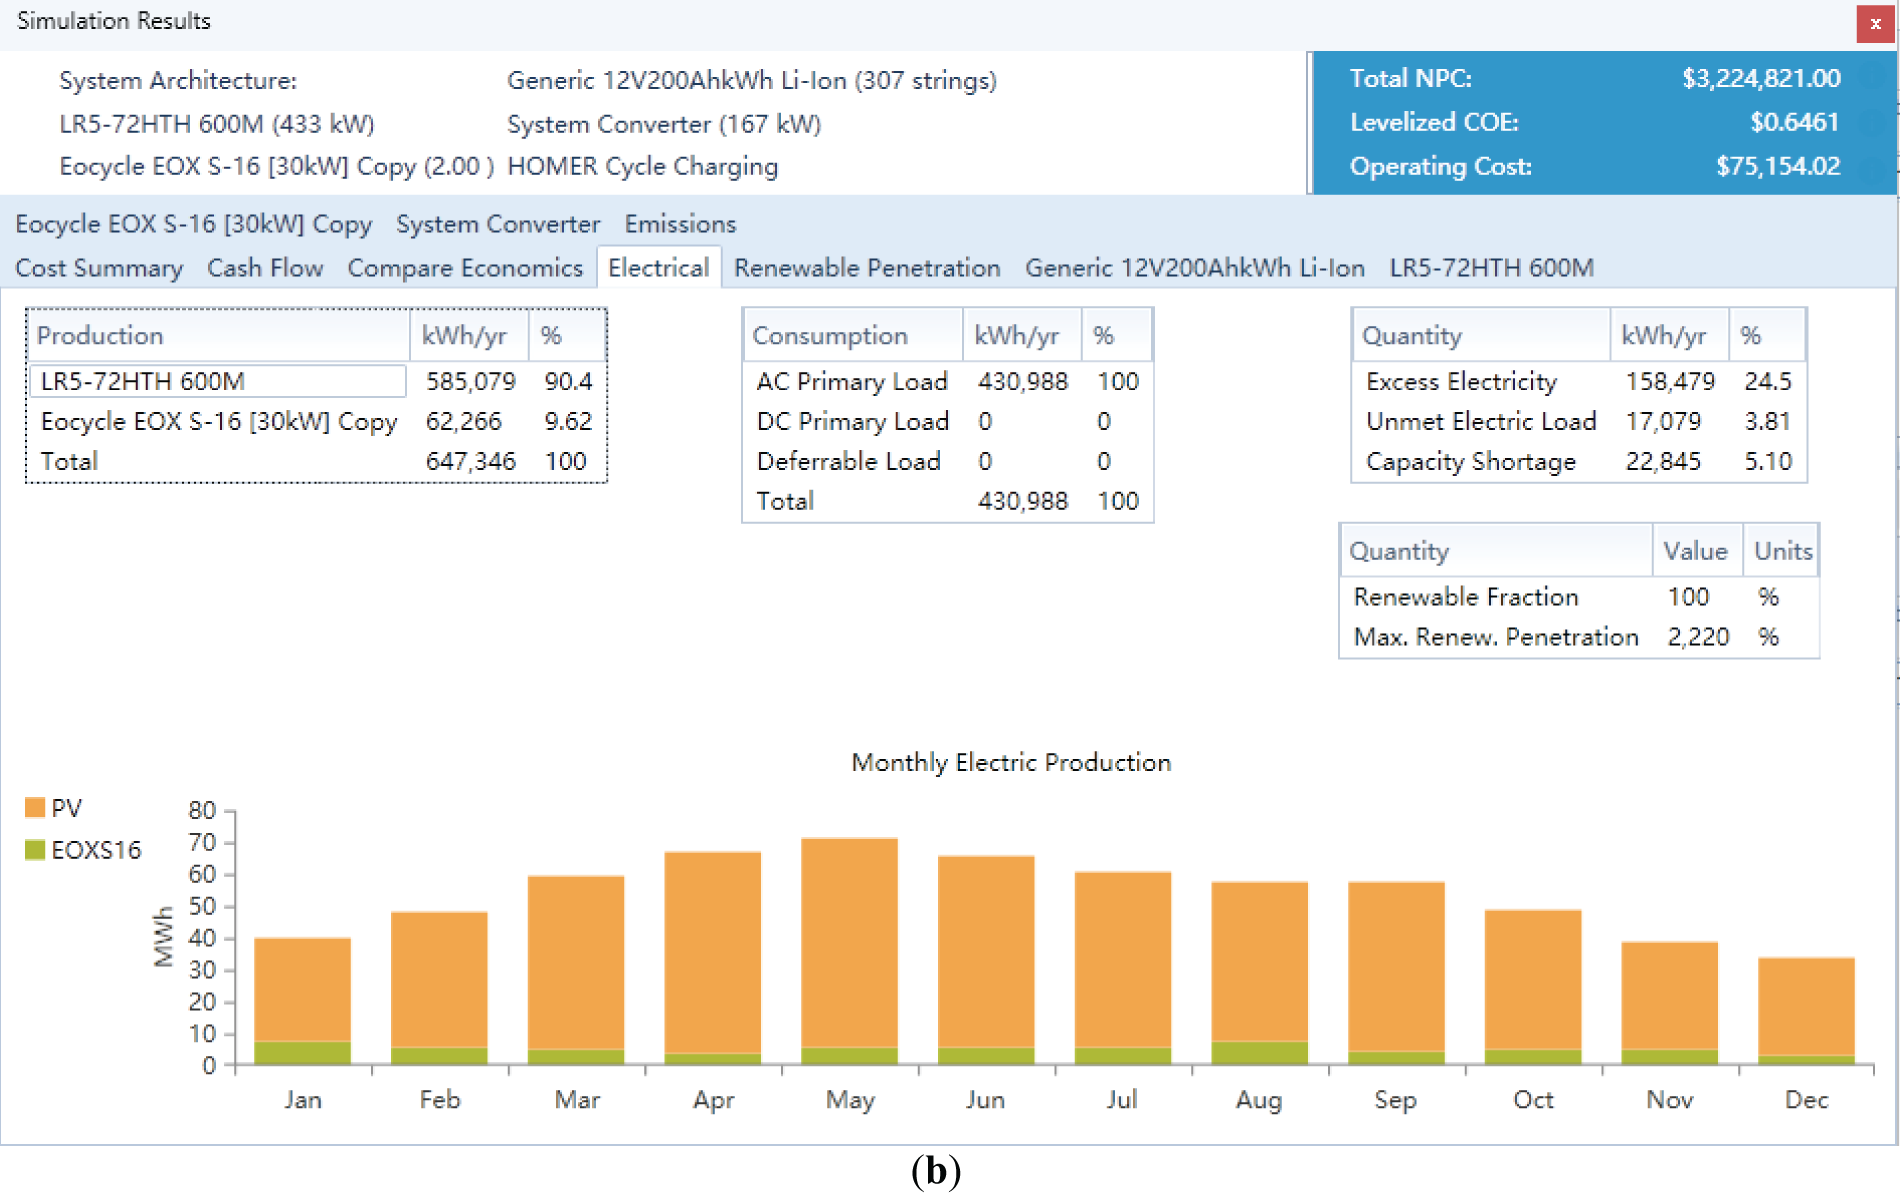Click the green EOXS16 legend swatch
1900x1197 pixels.
coord(35,850)
